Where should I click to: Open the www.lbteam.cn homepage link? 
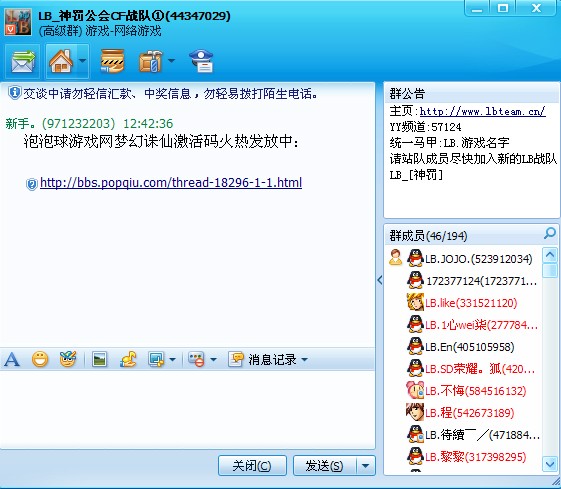[x=482, y=111]
